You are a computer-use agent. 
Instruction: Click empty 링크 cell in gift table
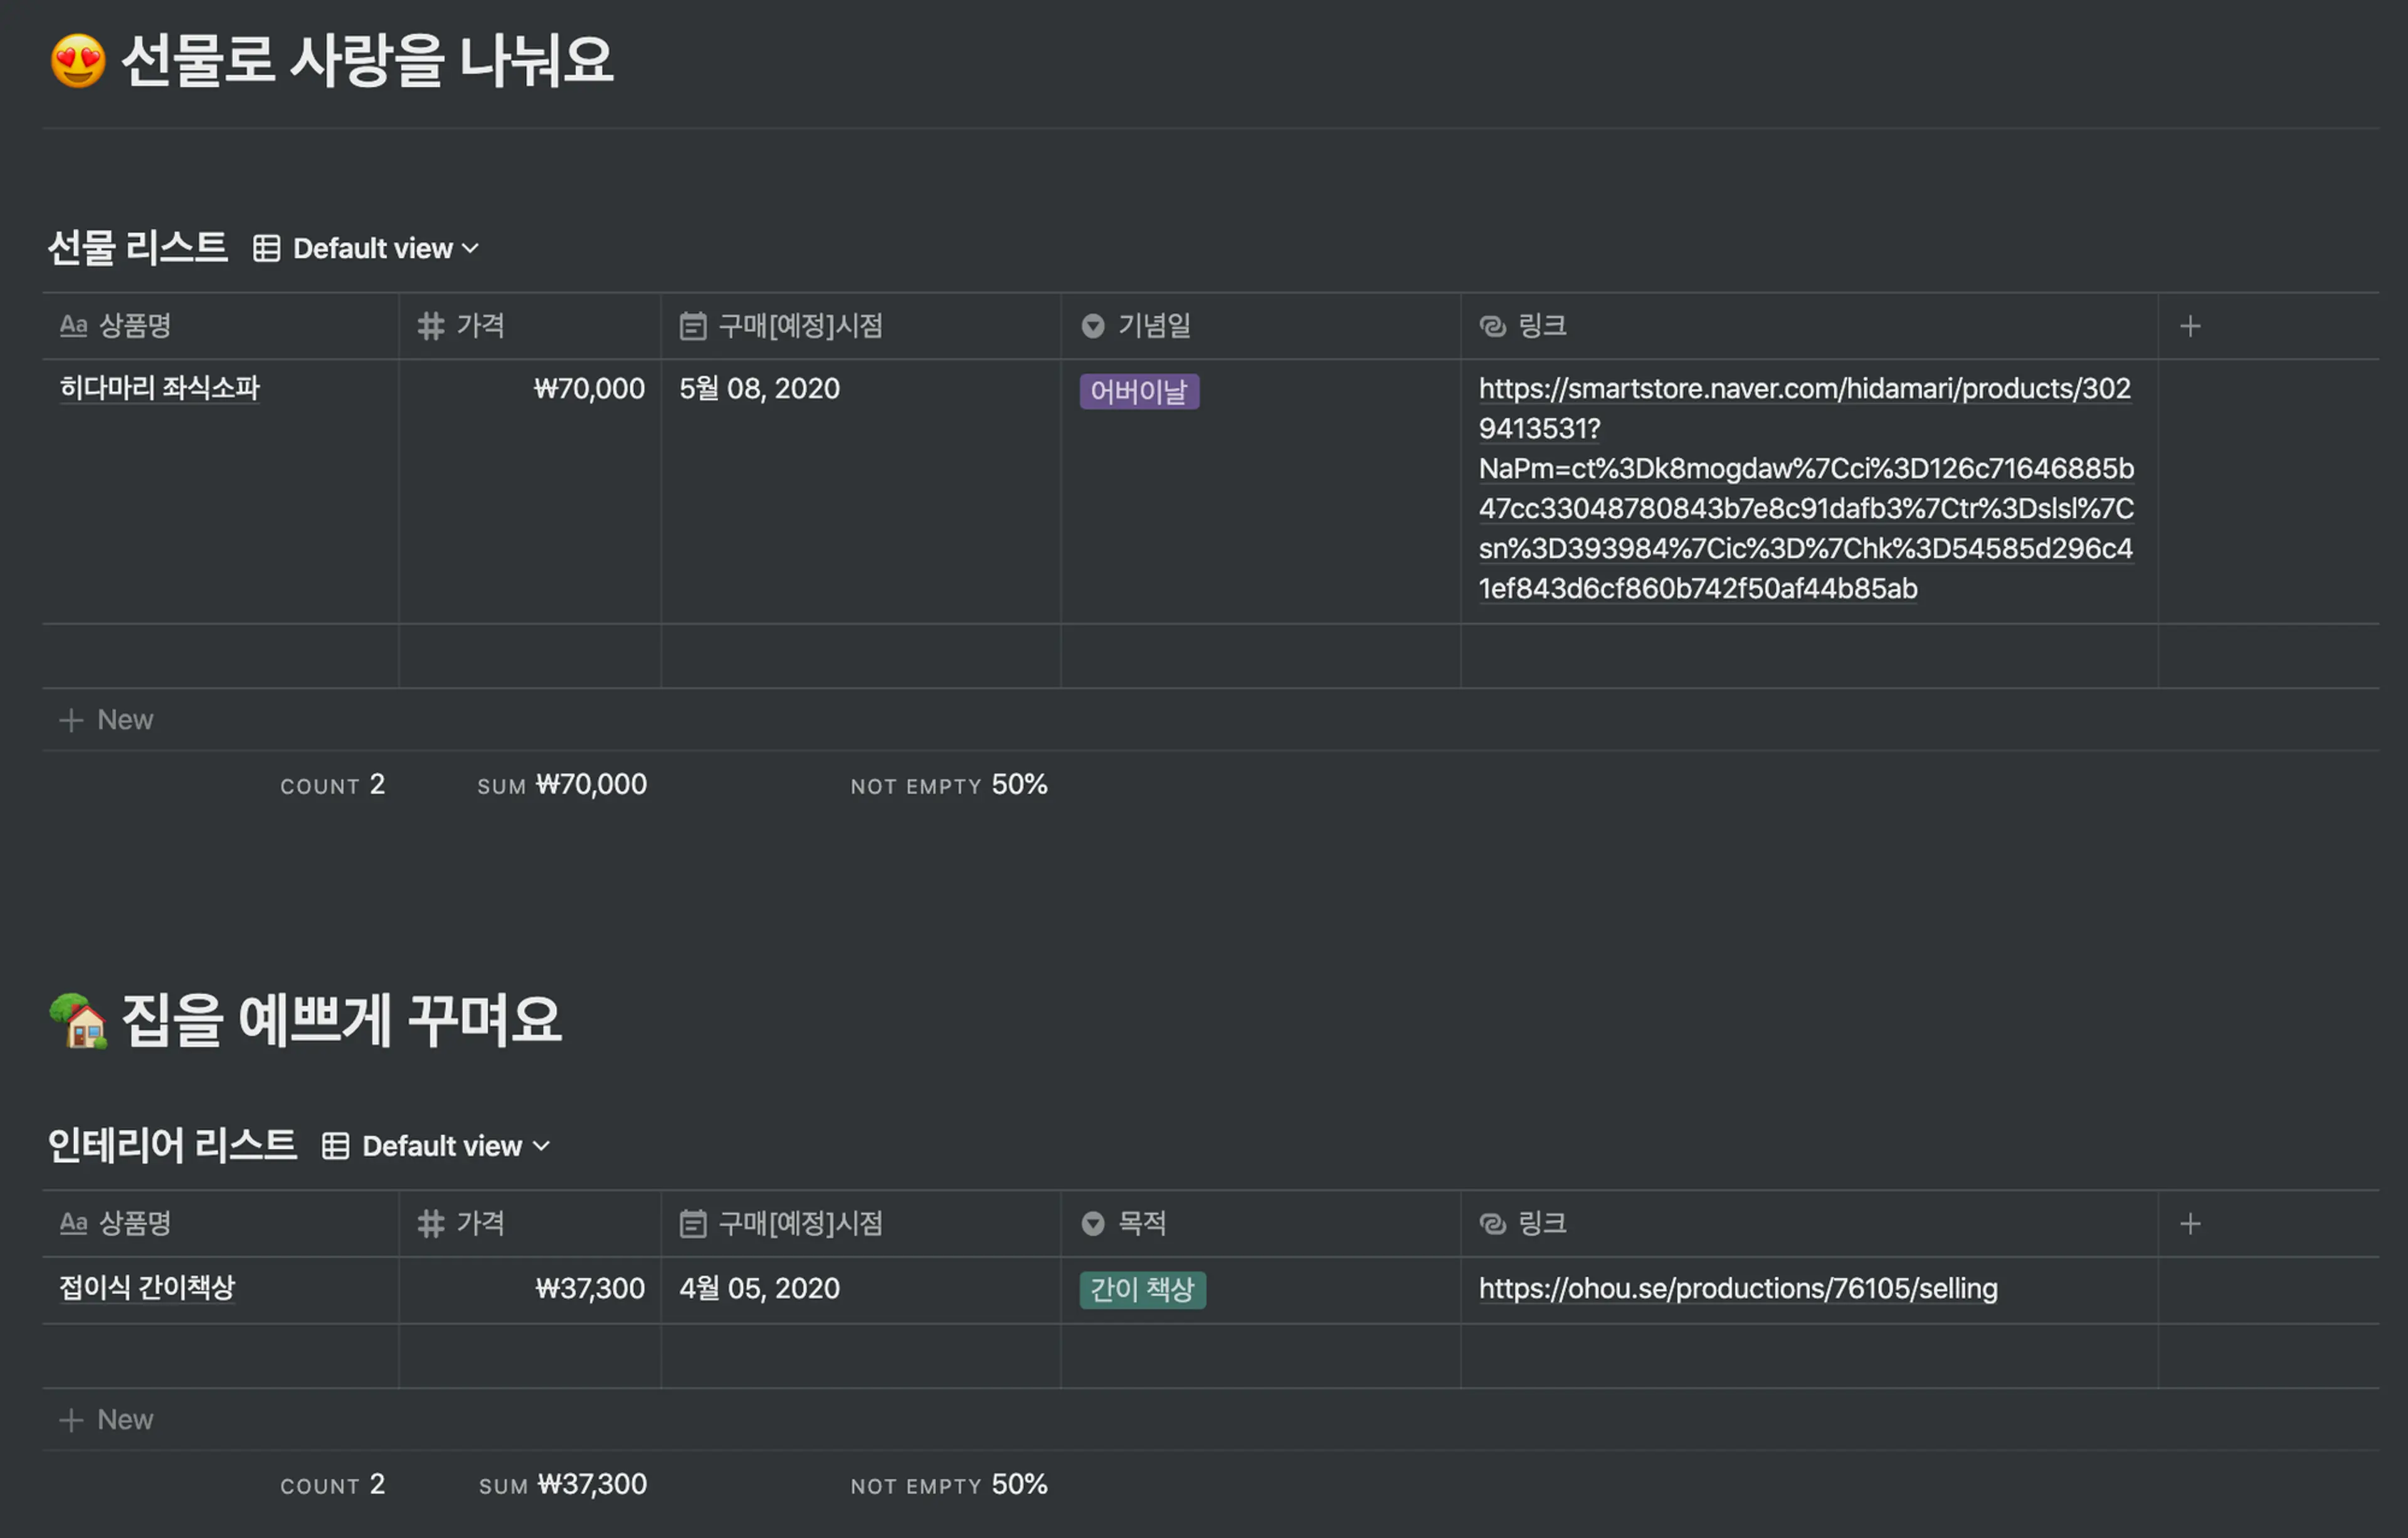point(1809,656)
